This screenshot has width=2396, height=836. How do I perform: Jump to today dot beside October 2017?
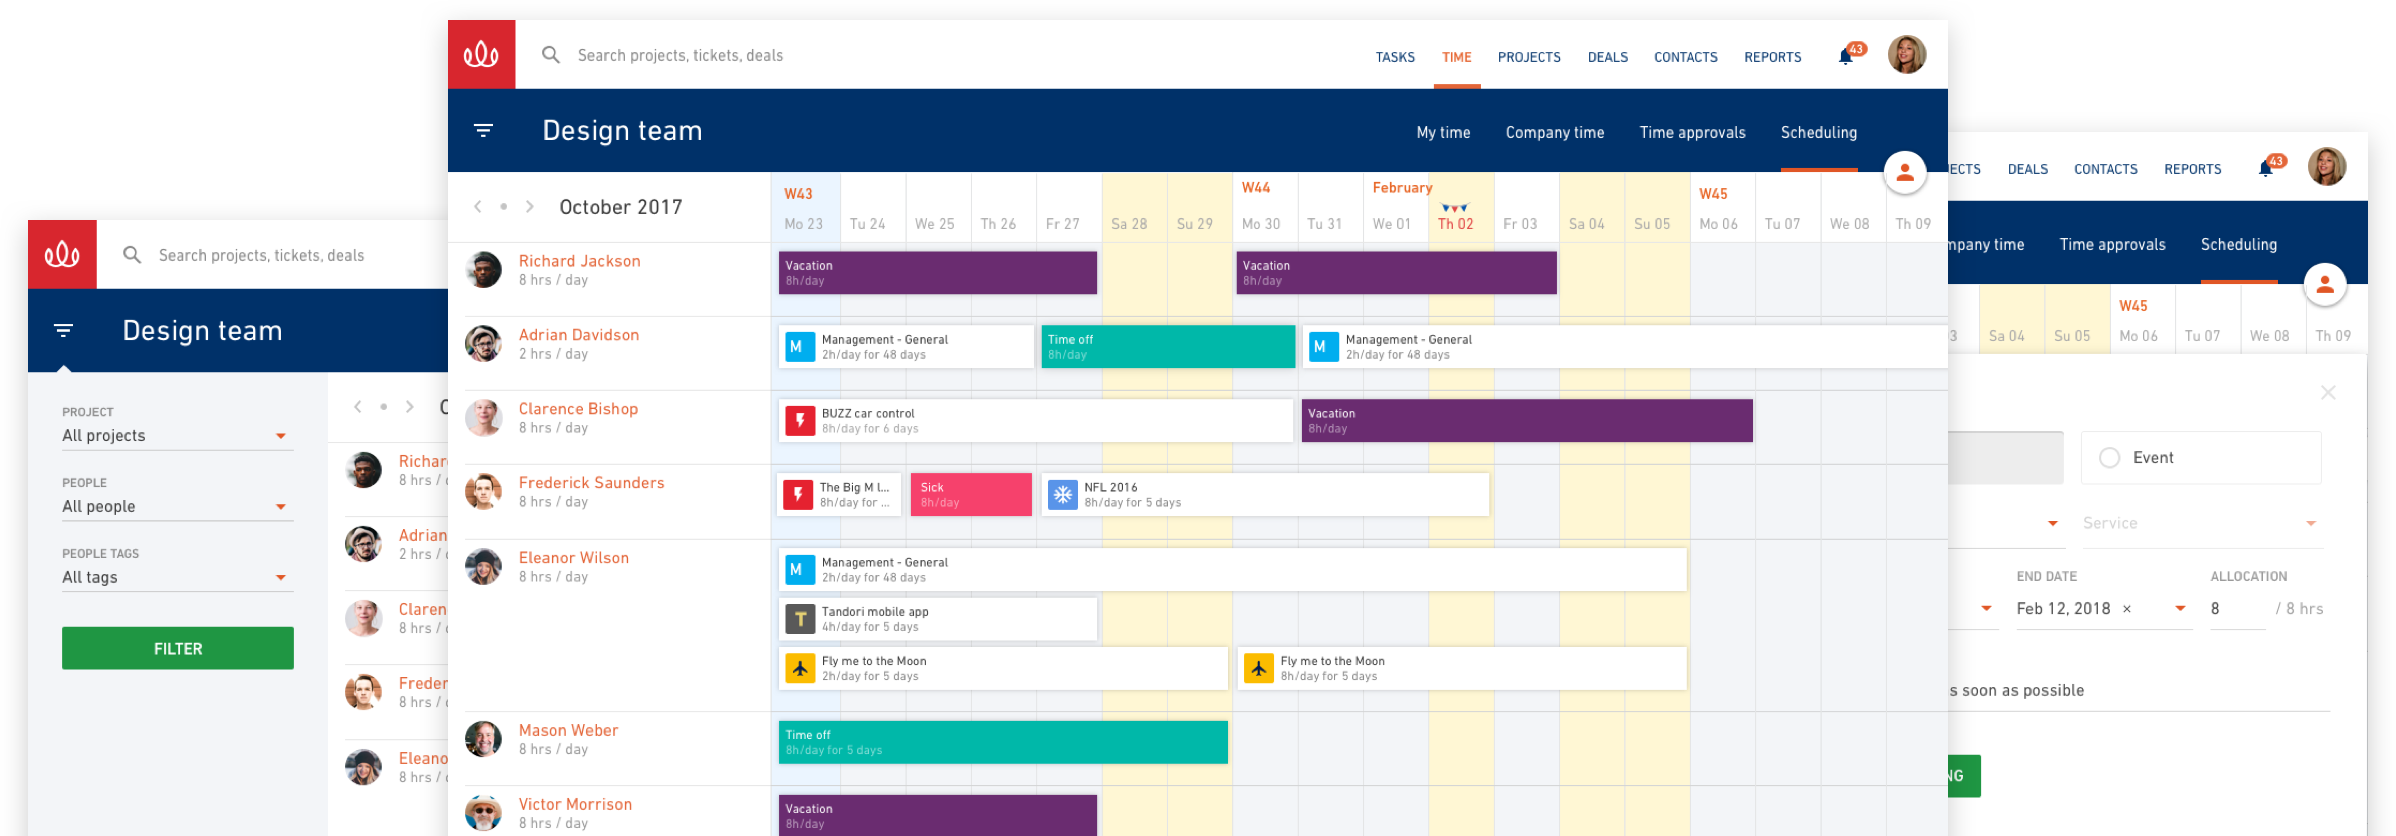pyautogui.click(x=504, y=207)
